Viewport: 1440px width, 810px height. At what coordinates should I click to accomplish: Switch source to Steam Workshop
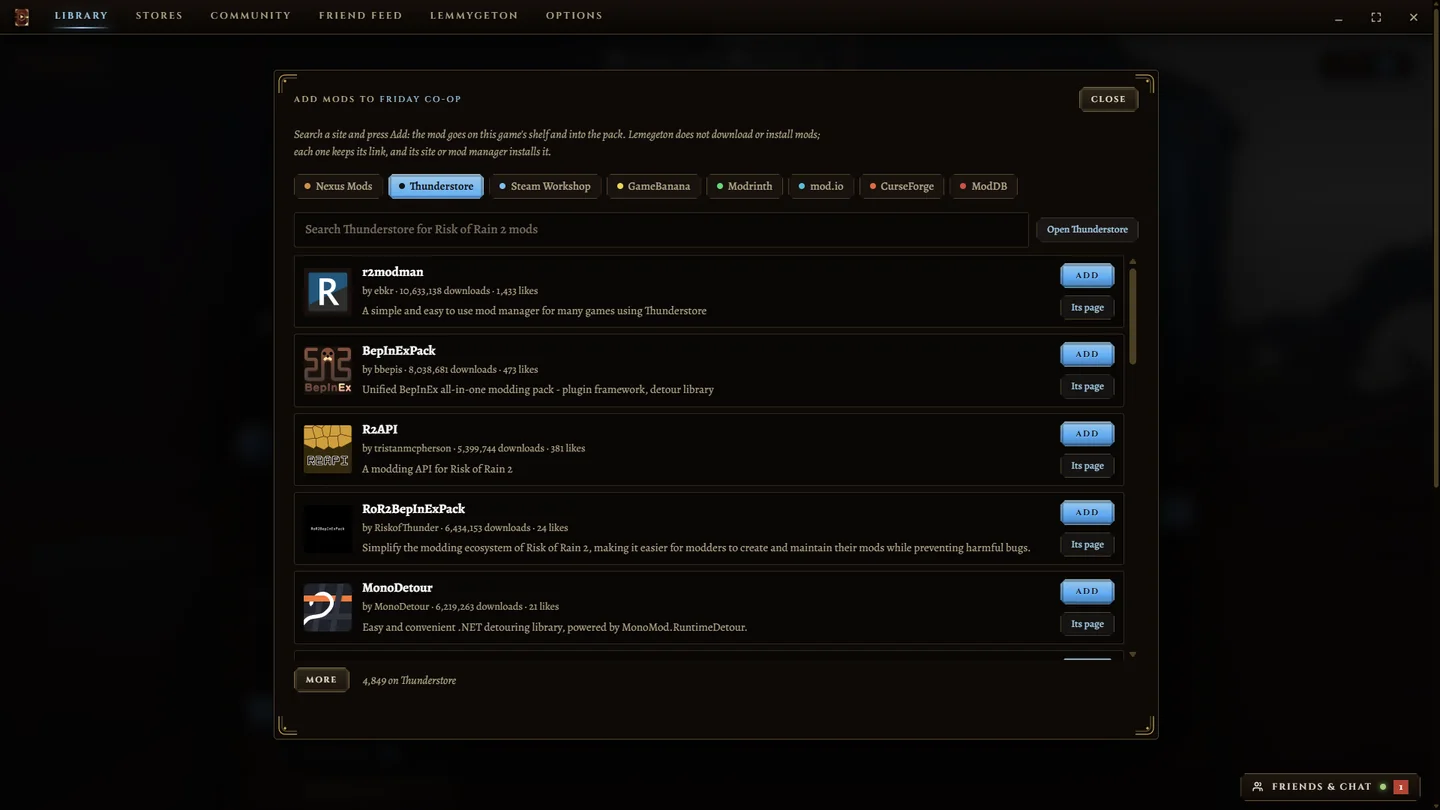(x=545, y=186)
